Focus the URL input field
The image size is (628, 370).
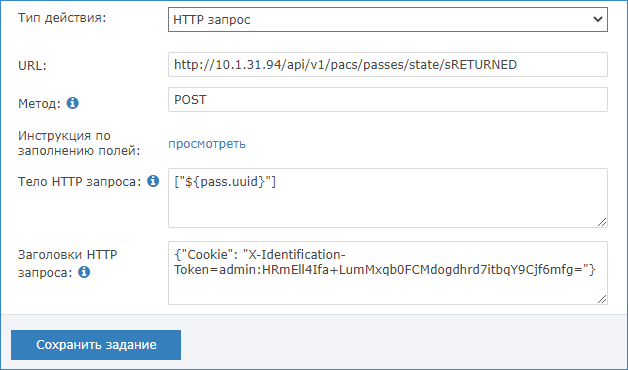[x=388, y=64]
